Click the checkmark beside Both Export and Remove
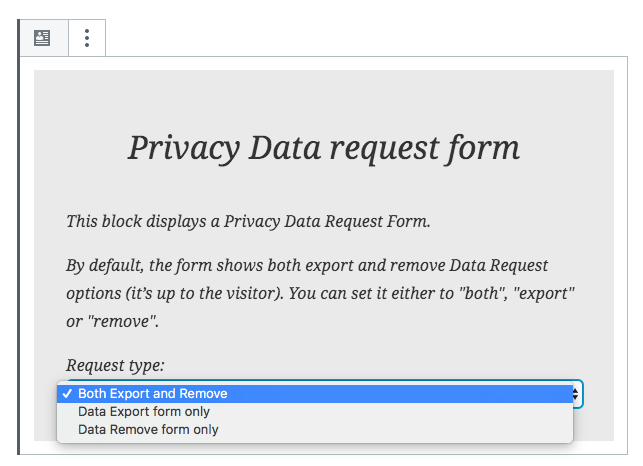The height and width of the screenshot is (466, 643). tap(67, 394)
